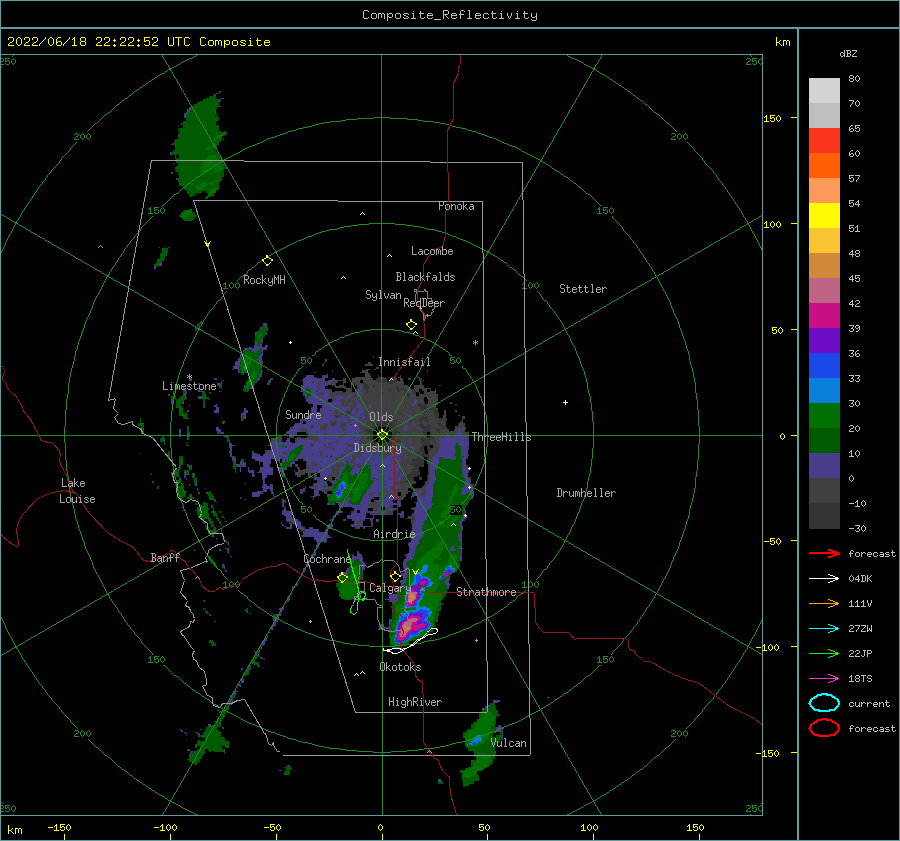Click the Airdrie city label

tap(394, 534)
